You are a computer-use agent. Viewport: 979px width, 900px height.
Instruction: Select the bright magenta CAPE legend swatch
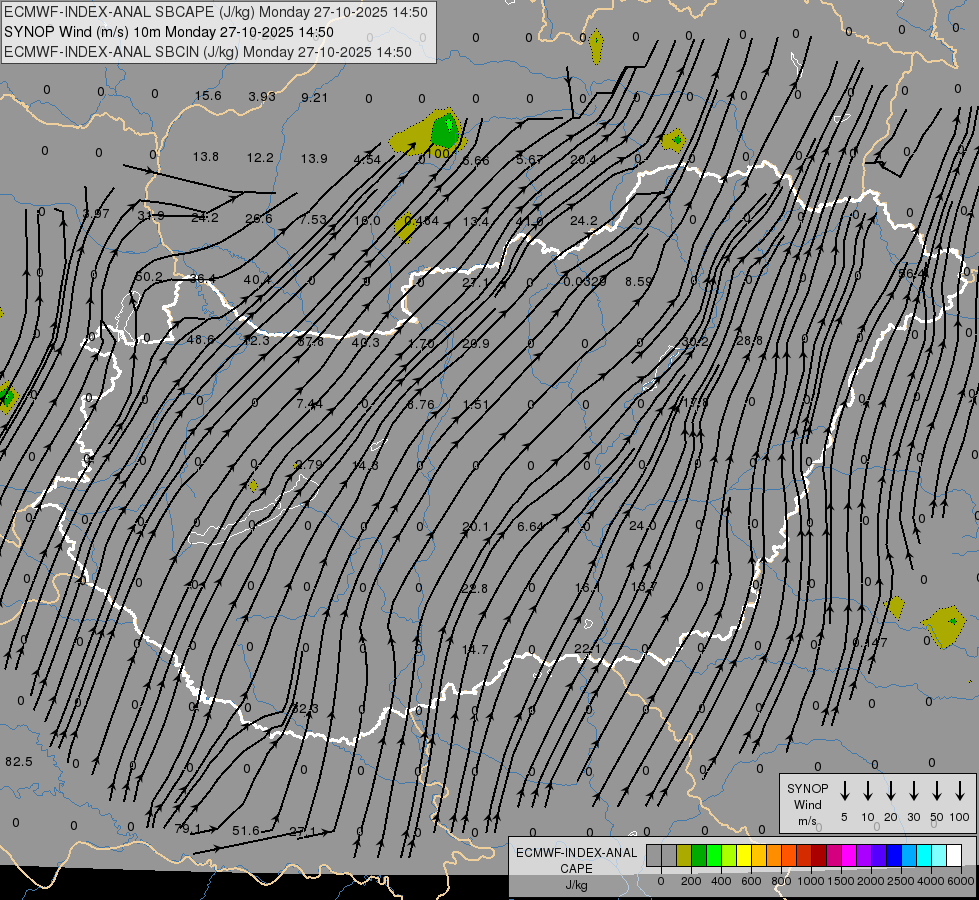(849, 856)
